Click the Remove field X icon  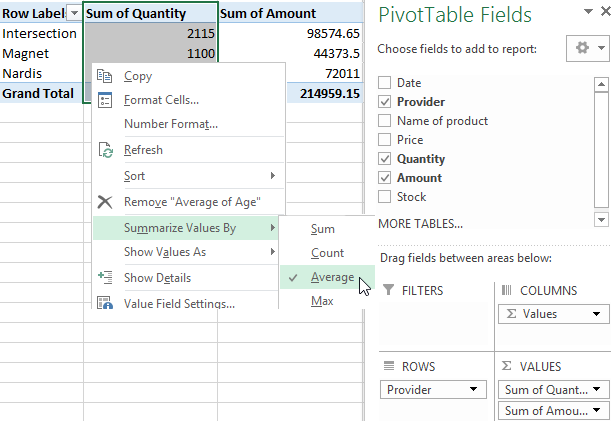pyautogui.click(x=105, y=202)
